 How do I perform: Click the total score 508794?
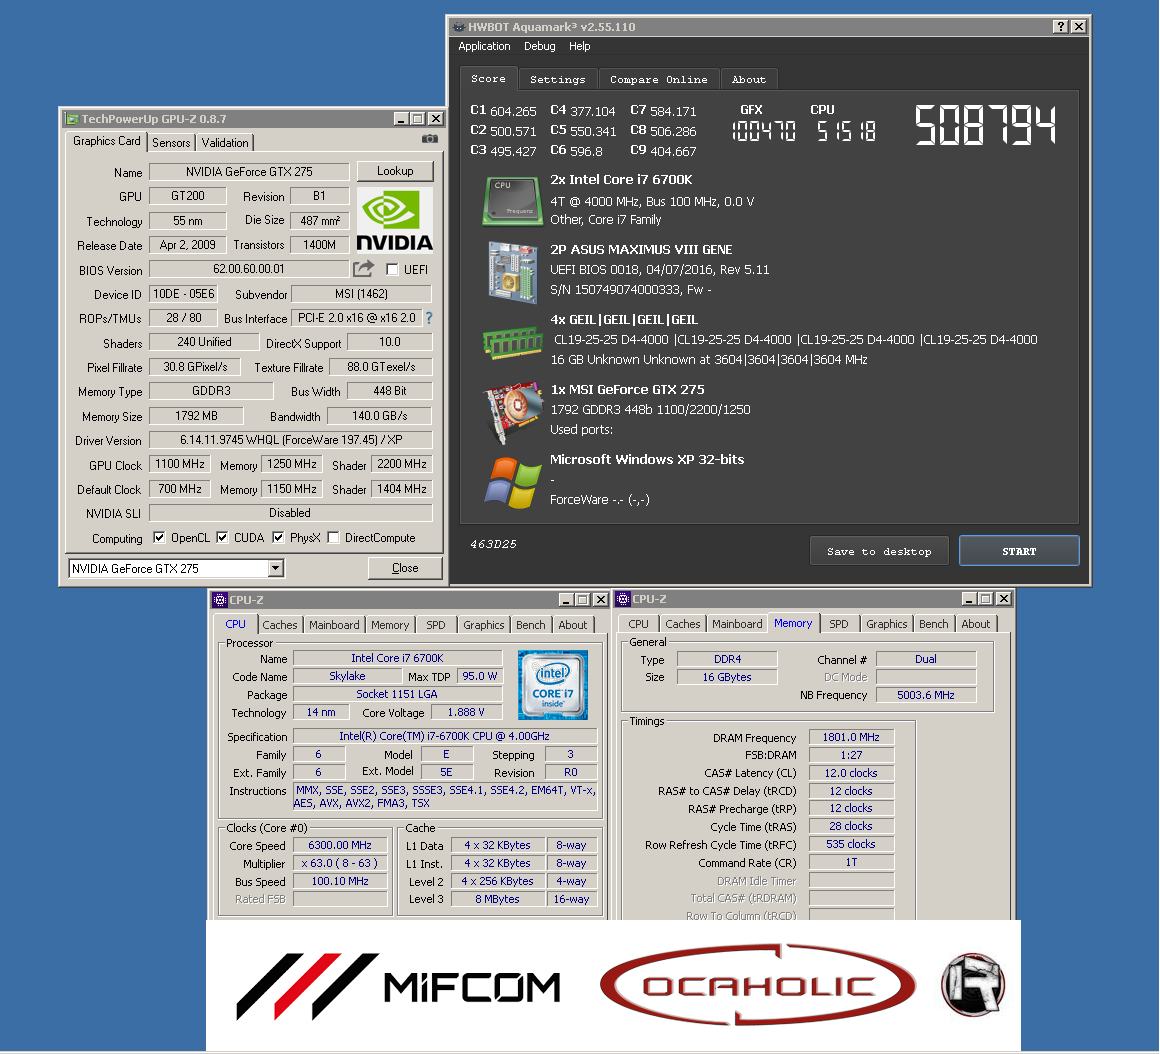[x=985, y=126]
